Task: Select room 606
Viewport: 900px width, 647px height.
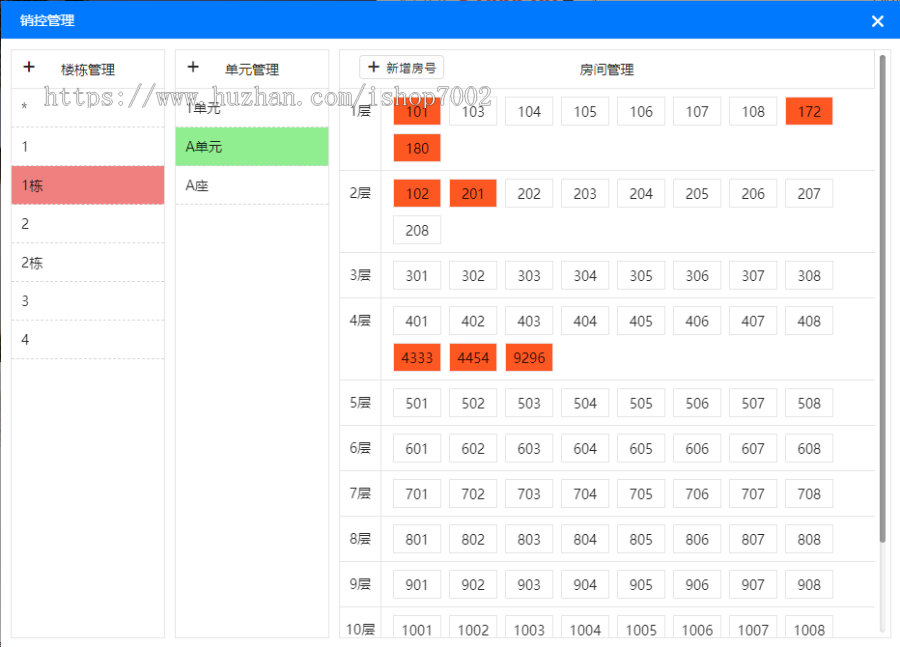Action: (697, 448)
